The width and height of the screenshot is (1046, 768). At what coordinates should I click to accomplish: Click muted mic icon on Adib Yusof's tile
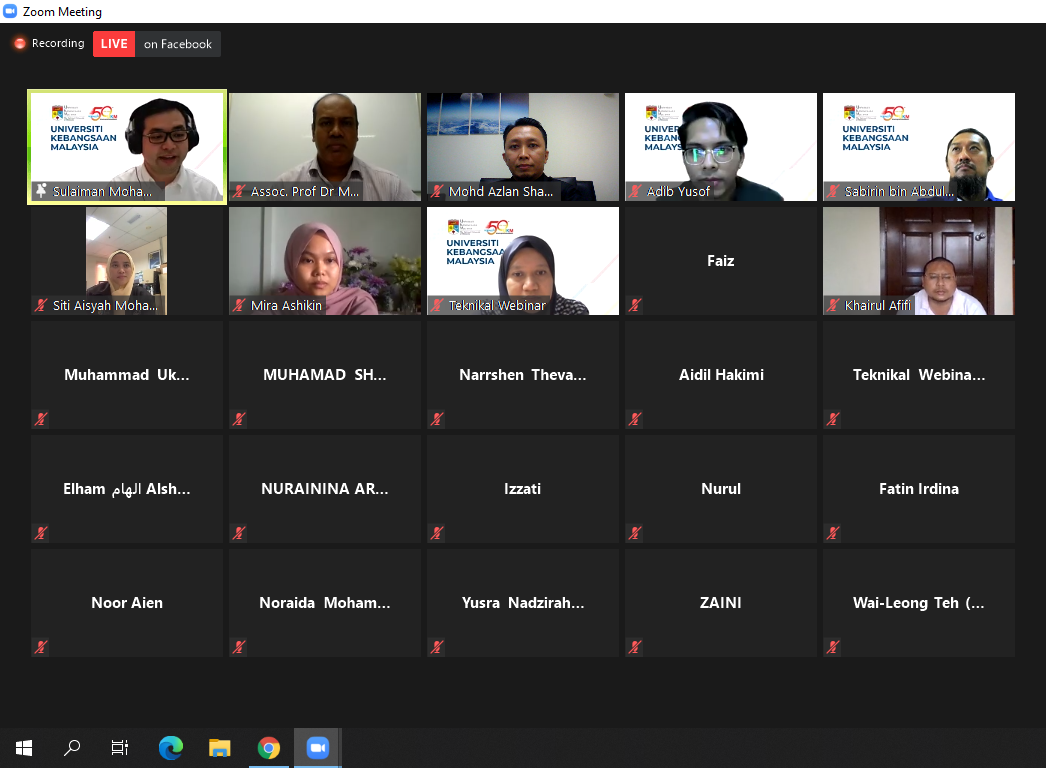[x=636, y=191]
